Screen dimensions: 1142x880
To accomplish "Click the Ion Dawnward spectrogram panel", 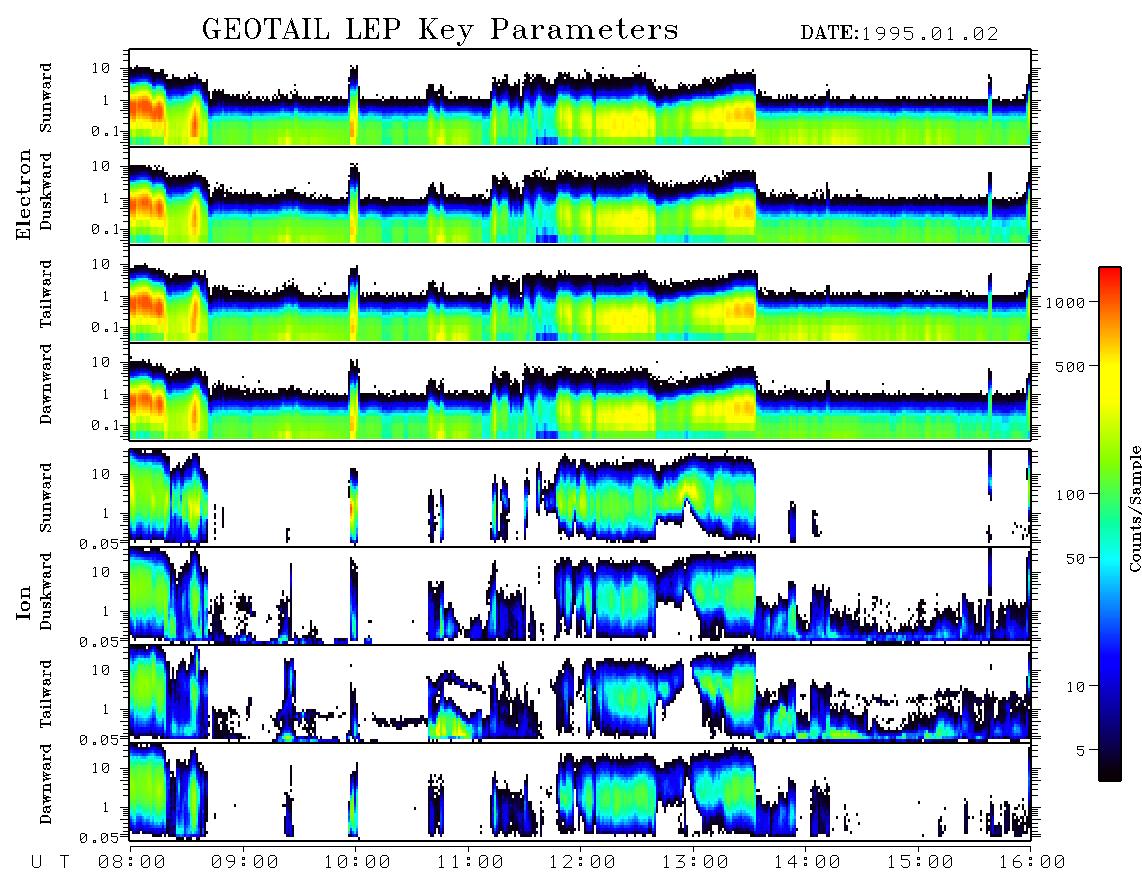I will (580, 790).
